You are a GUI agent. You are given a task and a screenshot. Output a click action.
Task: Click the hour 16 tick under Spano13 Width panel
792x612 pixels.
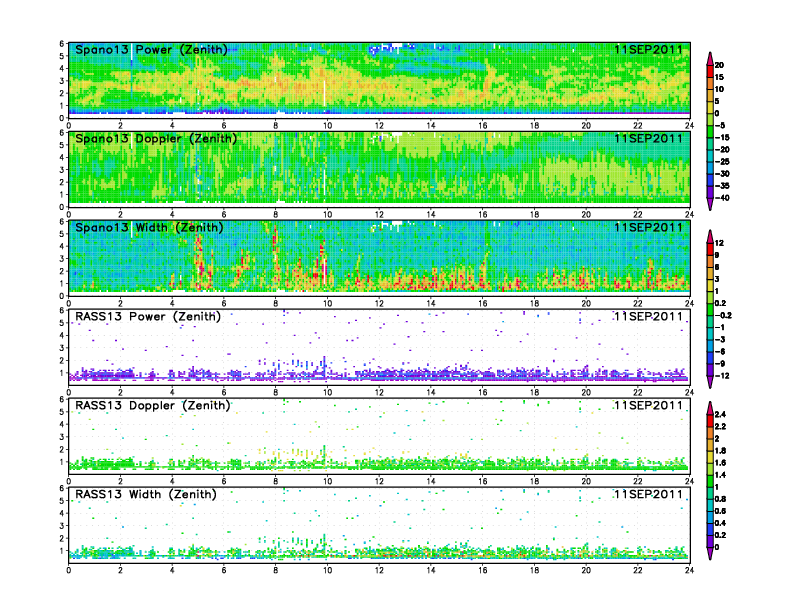pyautogui.click(x=482, y=303)
